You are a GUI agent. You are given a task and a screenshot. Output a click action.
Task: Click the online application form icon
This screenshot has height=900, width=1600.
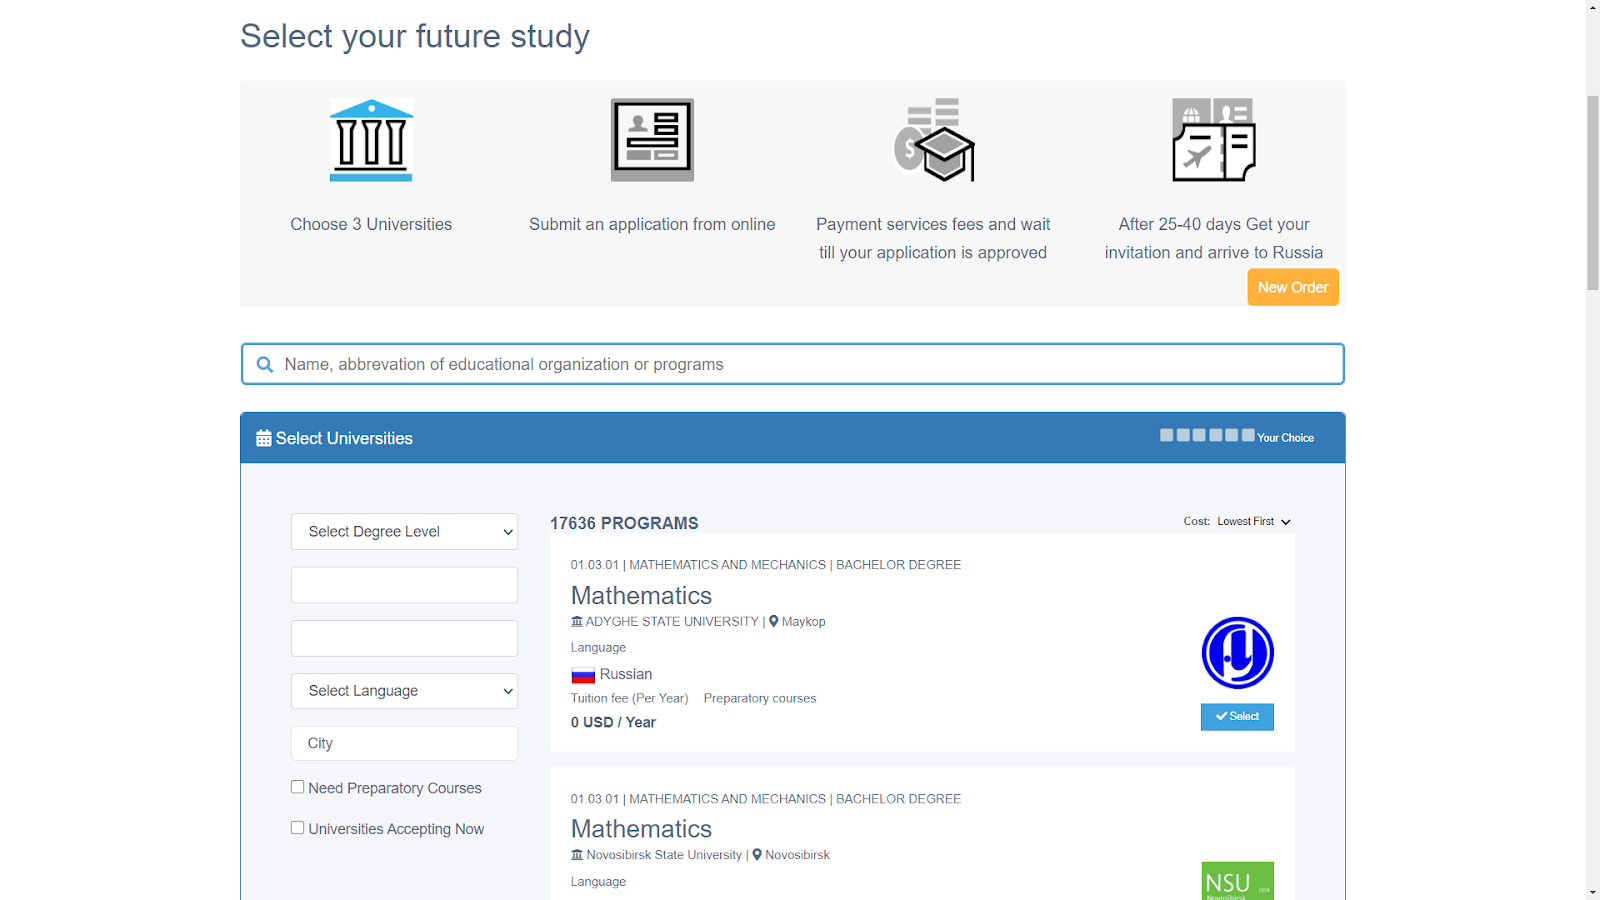point(652,140)
